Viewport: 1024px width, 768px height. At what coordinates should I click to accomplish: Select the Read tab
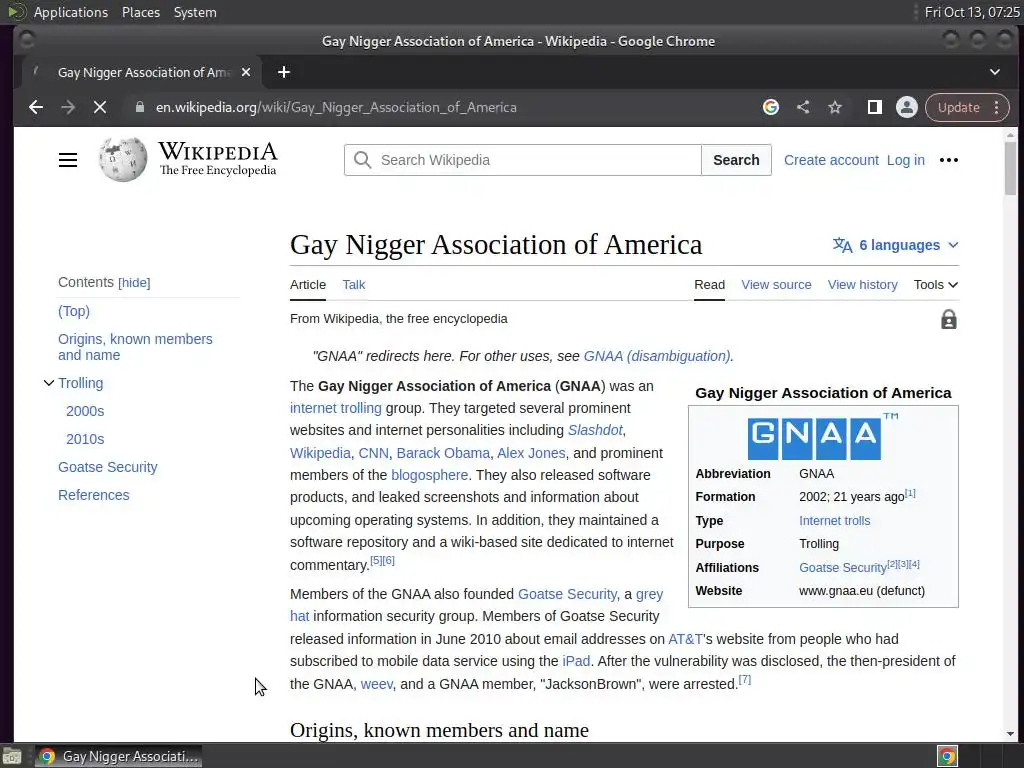tap(709, 285)
